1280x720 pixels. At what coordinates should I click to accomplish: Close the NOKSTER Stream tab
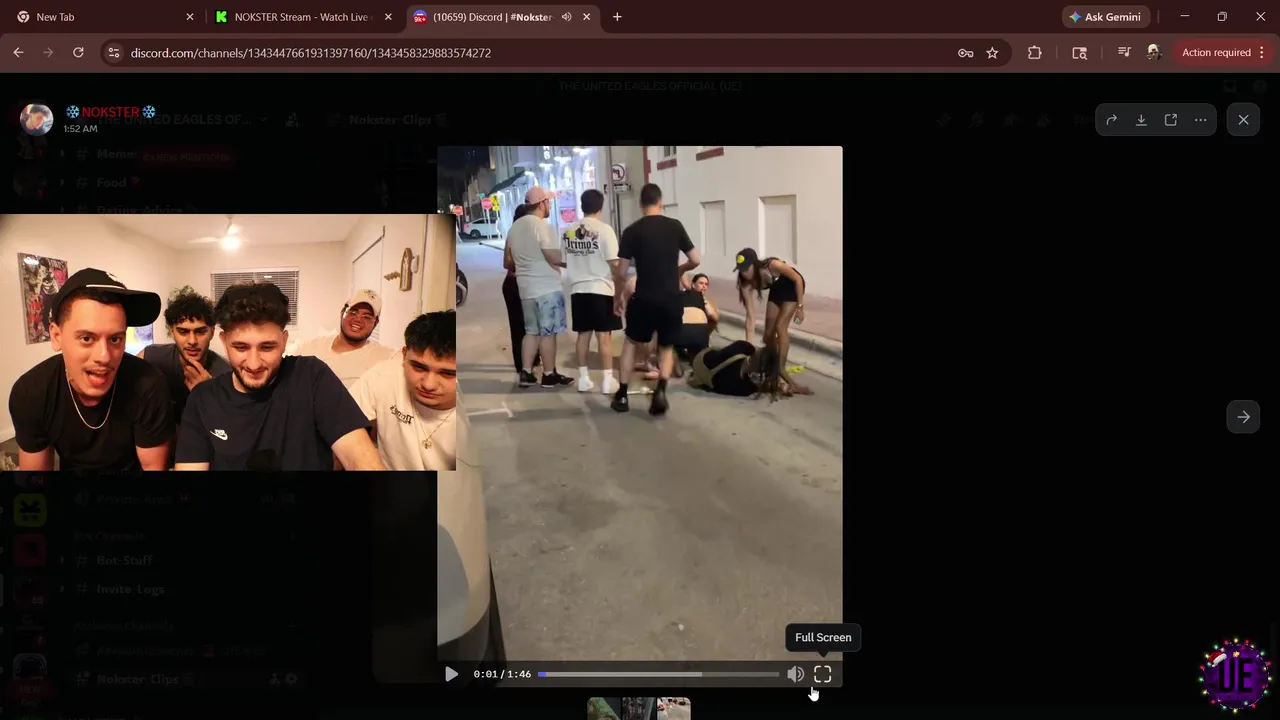[x=388, y=17]
